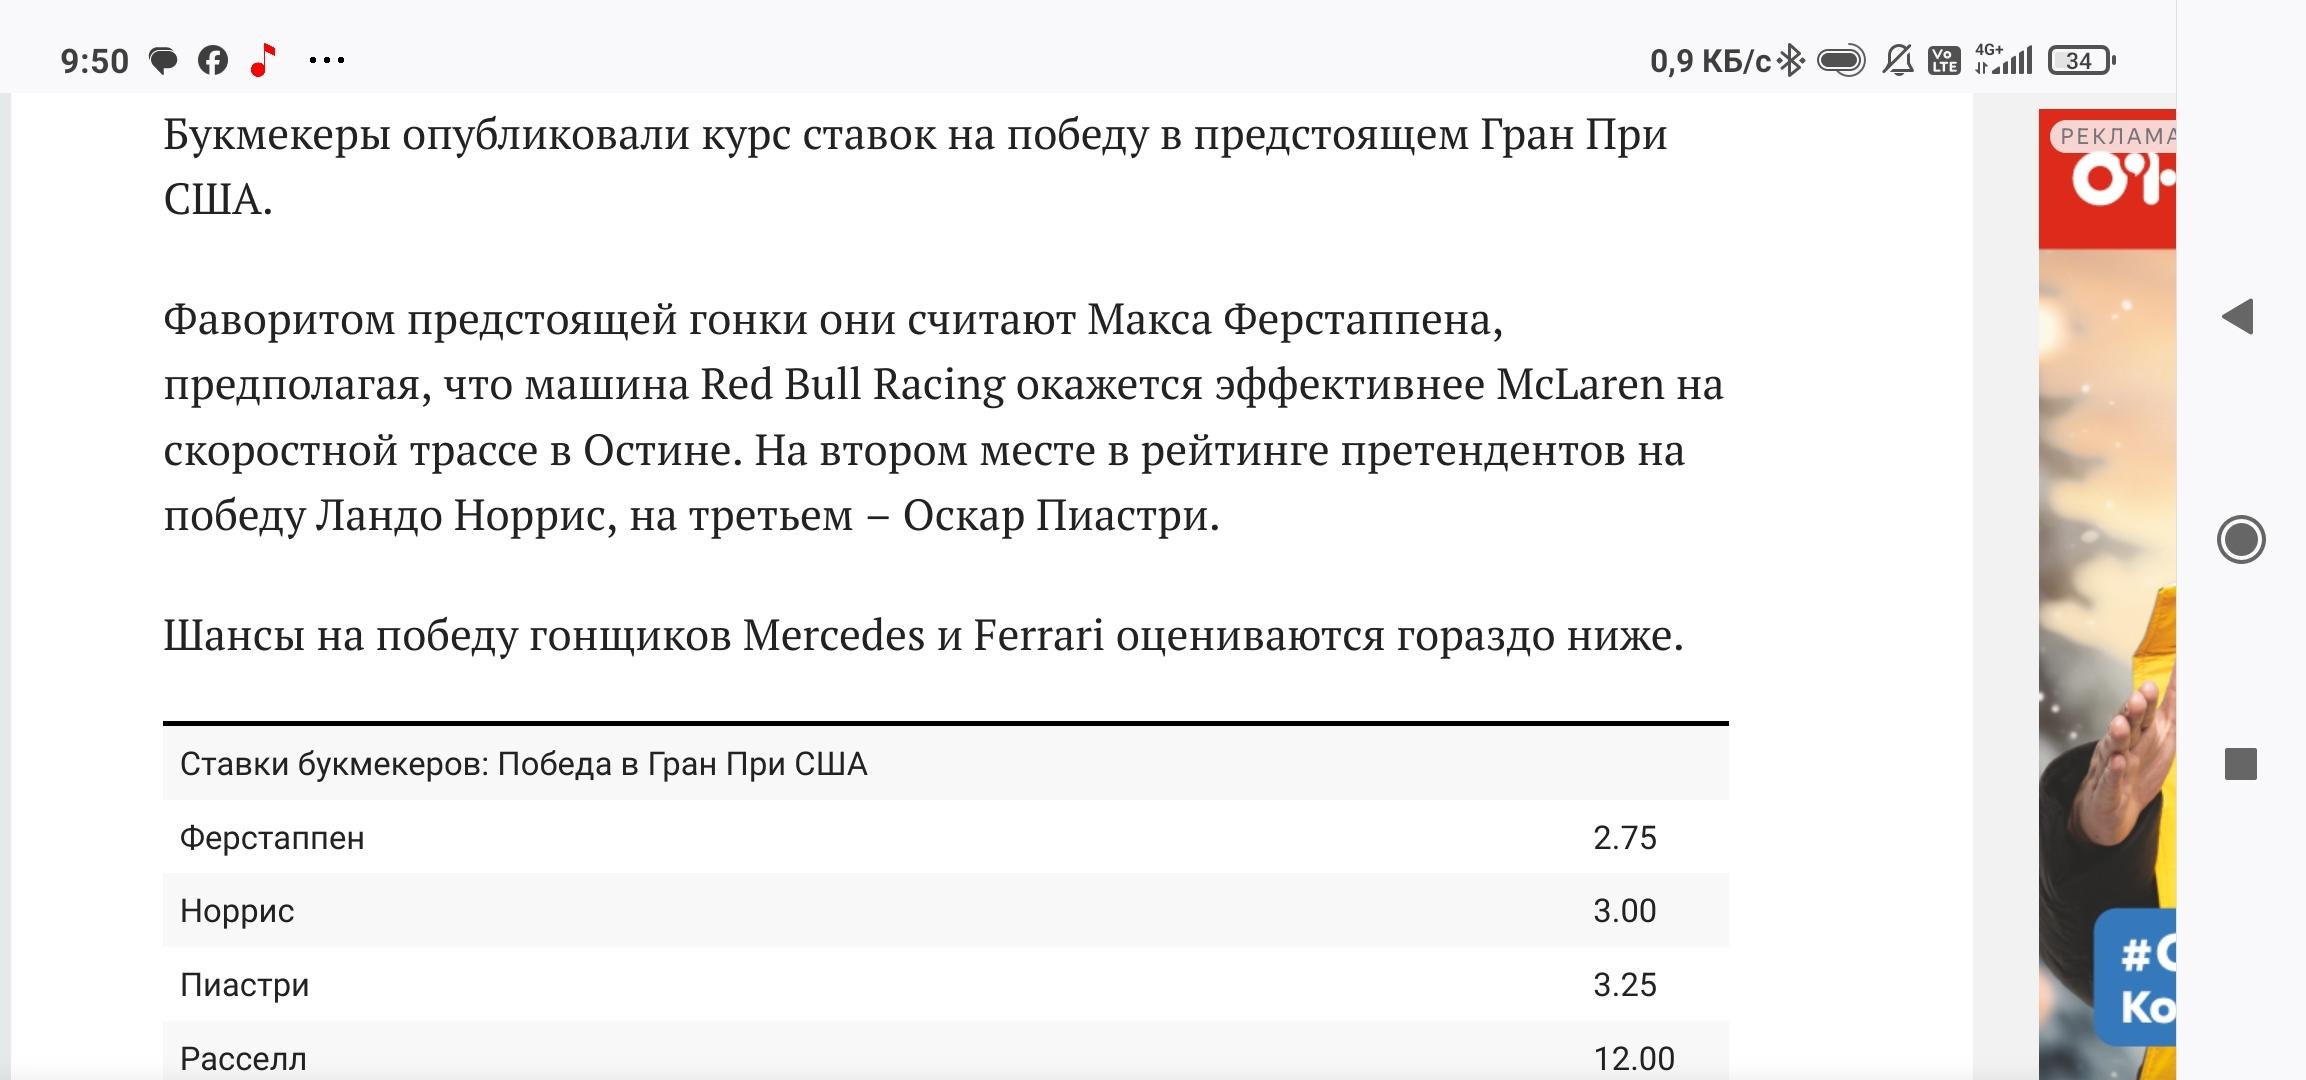Tap the chat bubble notification icon

(163, 61)
